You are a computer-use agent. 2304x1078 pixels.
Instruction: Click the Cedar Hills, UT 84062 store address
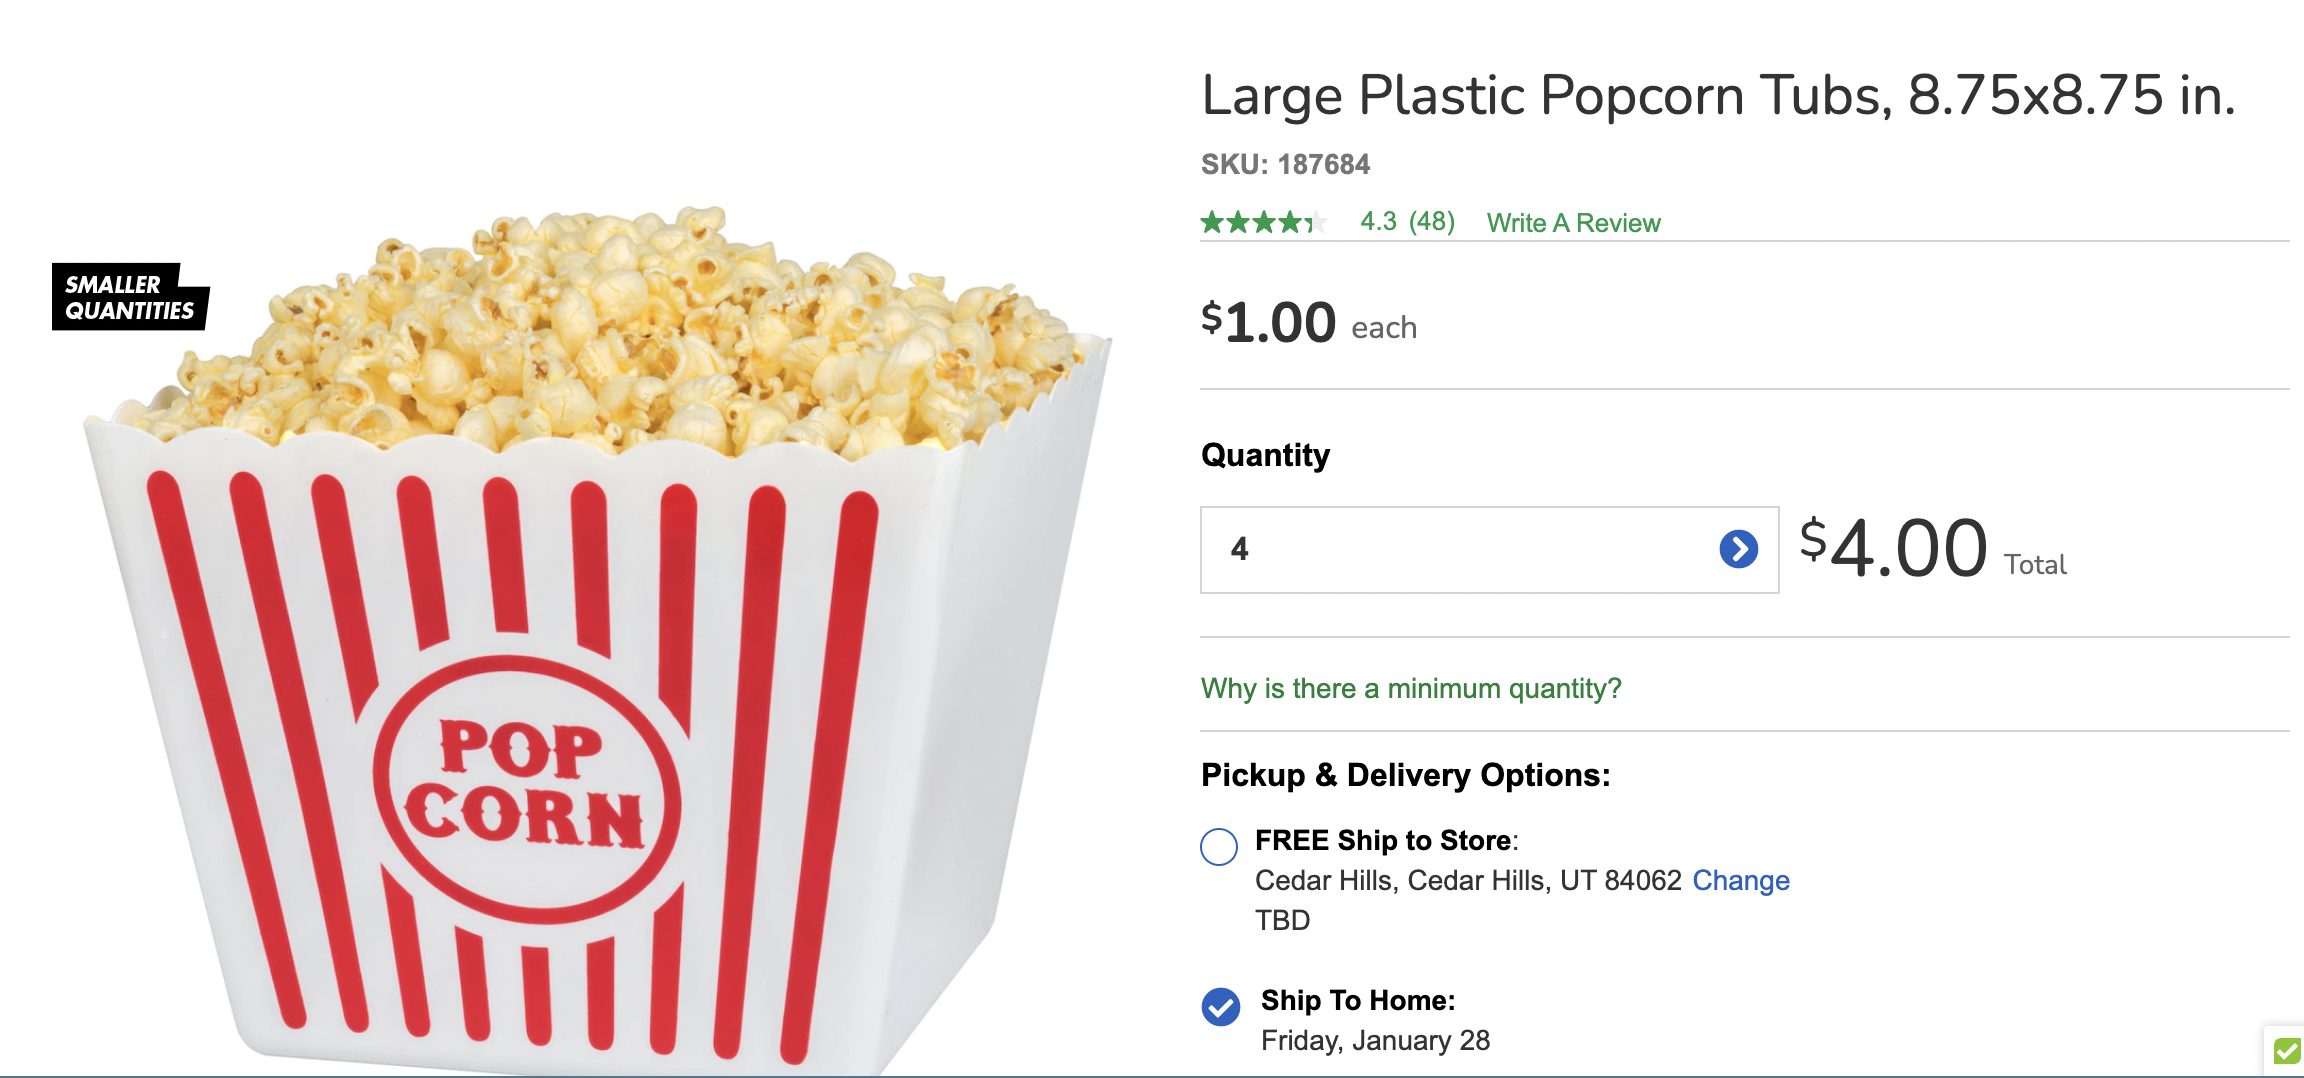1468,880
